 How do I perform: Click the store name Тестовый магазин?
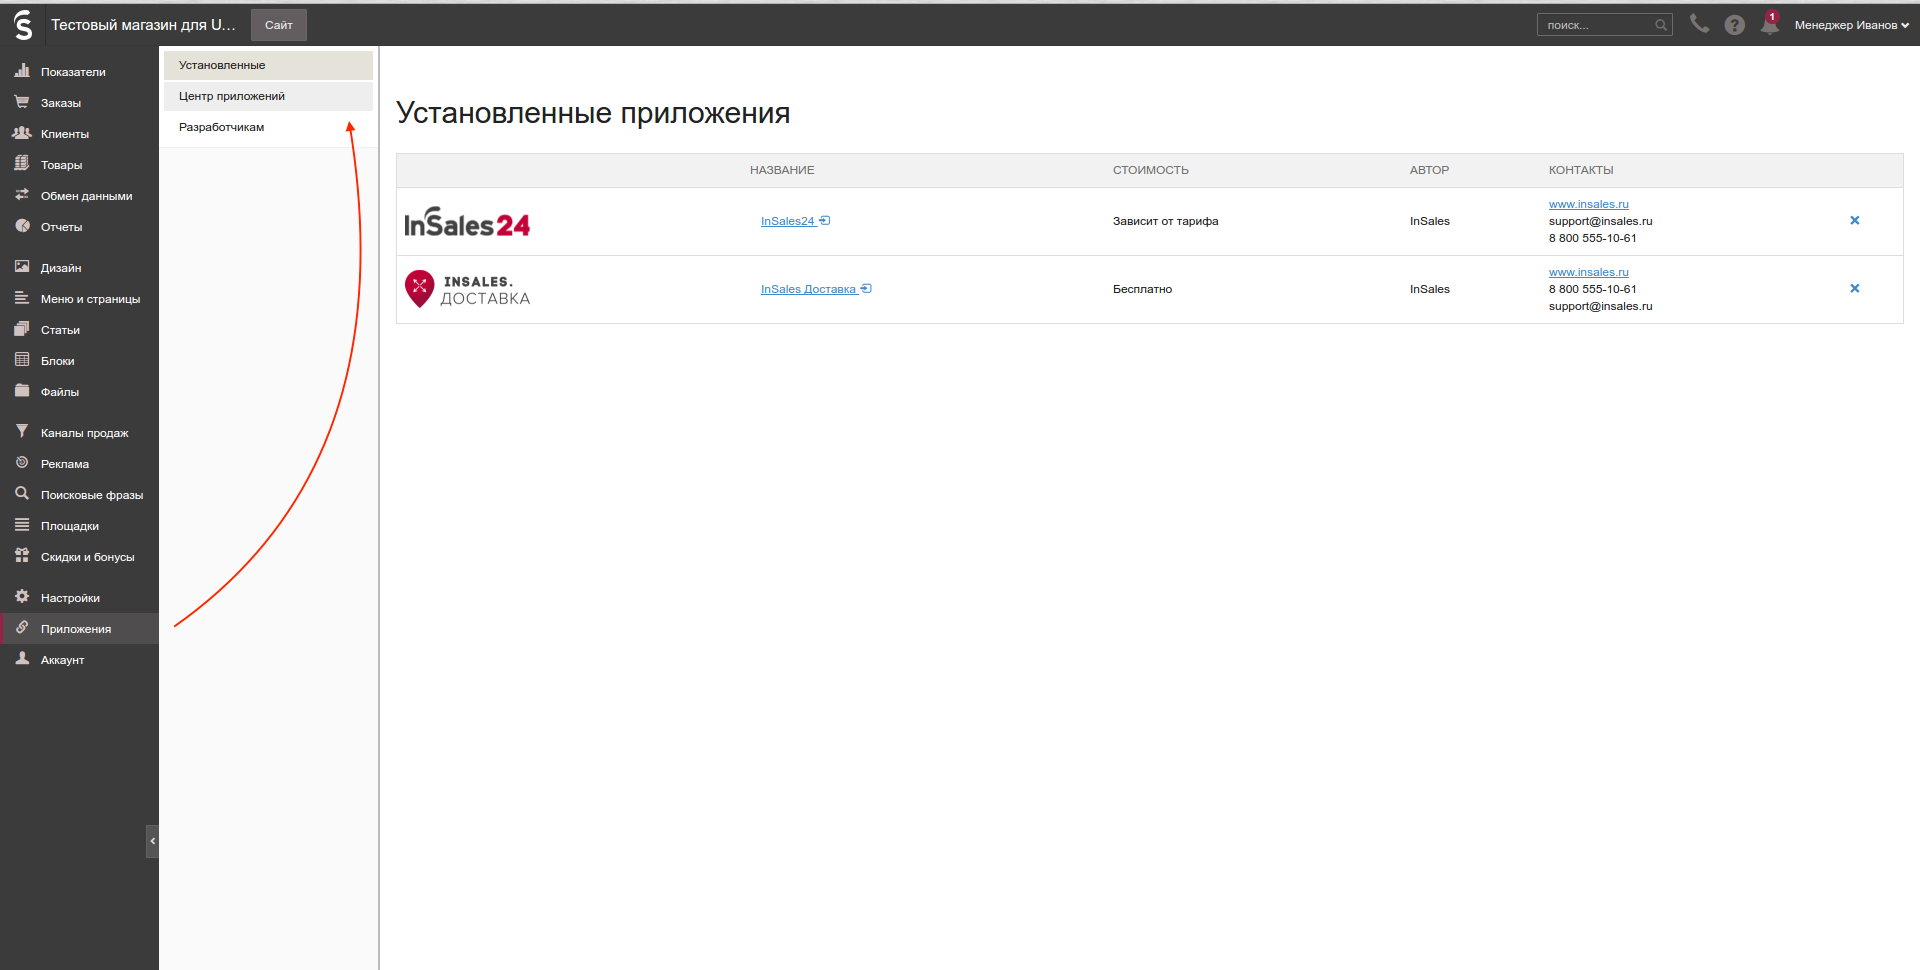[143, 25]
